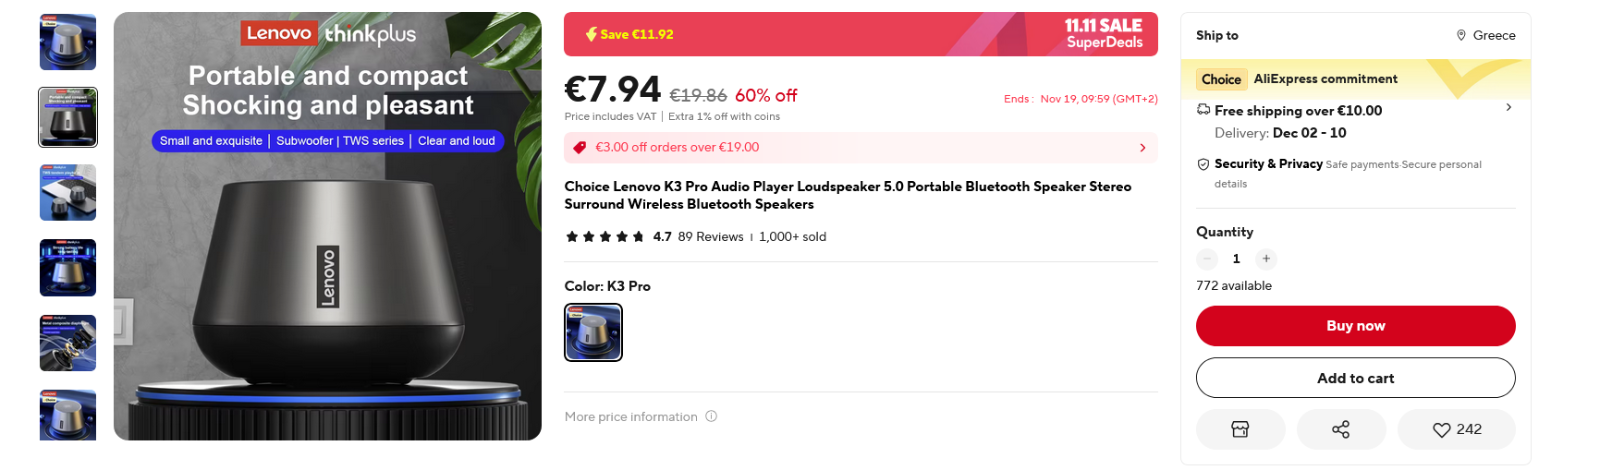1600x470 pixels.
Task: Click the red Buy now button
Action: pos(1355,326)
